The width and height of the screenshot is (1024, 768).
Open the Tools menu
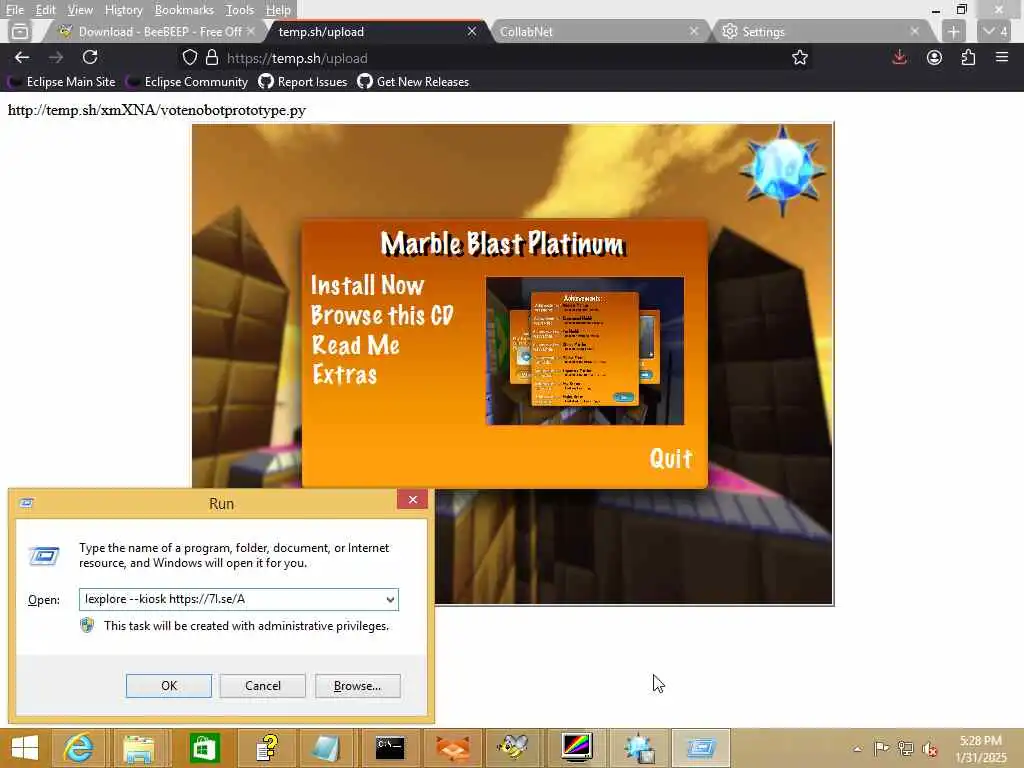[x=239, y=10]
